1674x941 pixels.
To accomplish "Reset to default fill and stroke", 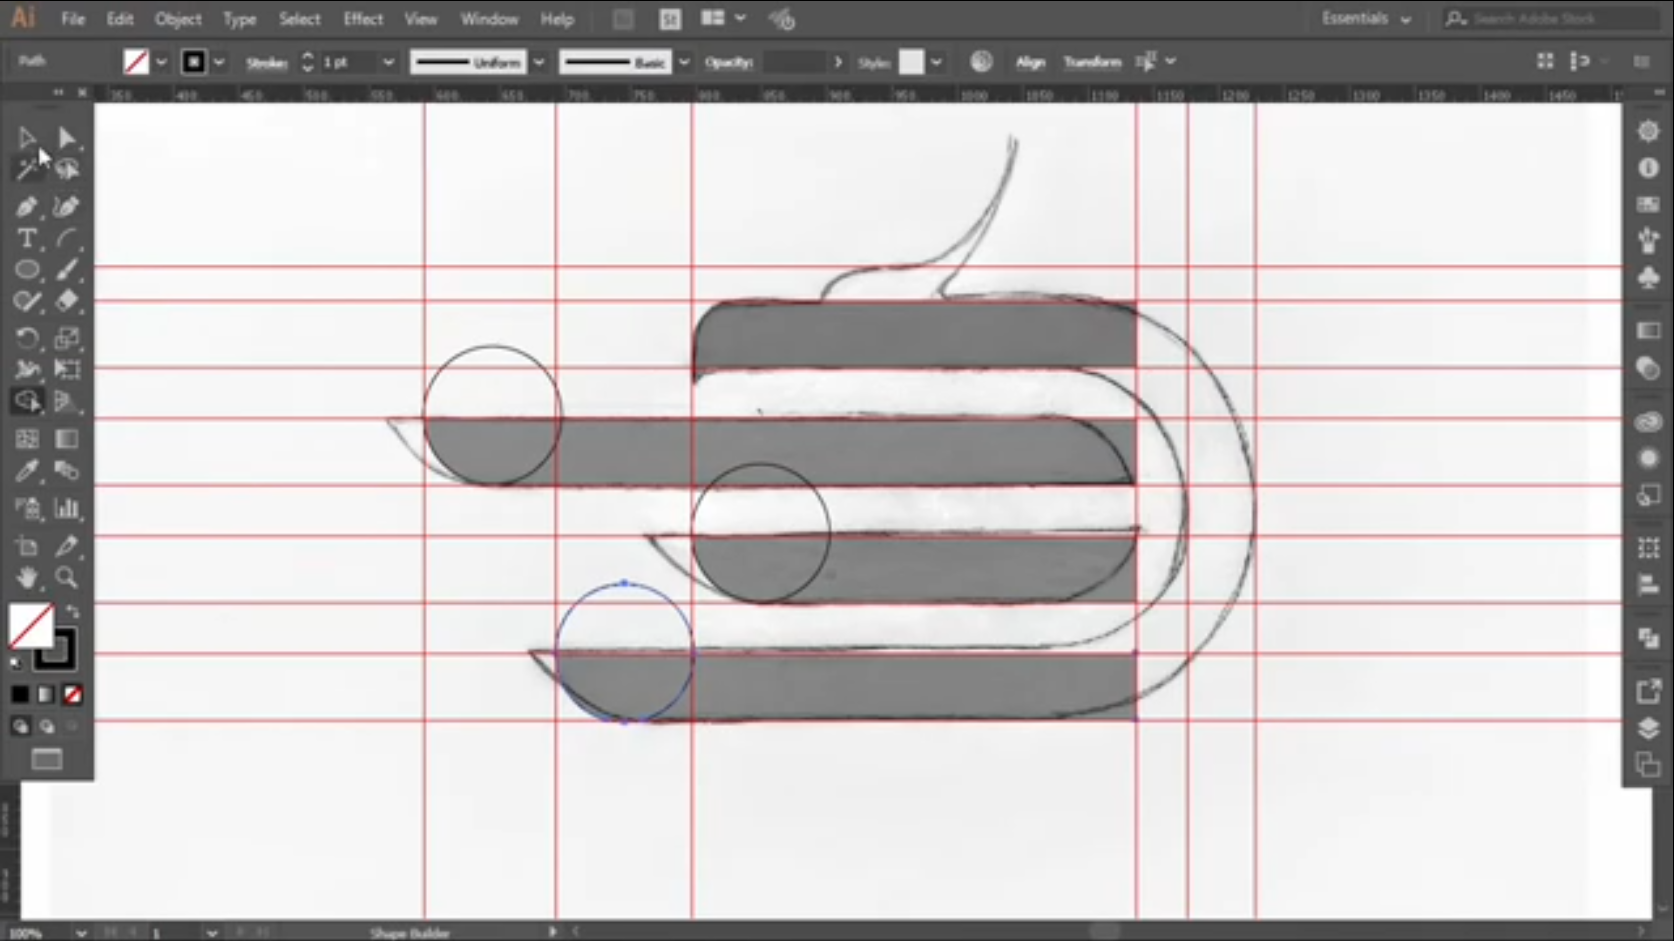I will pyautogui.click(x=15, y=663).
